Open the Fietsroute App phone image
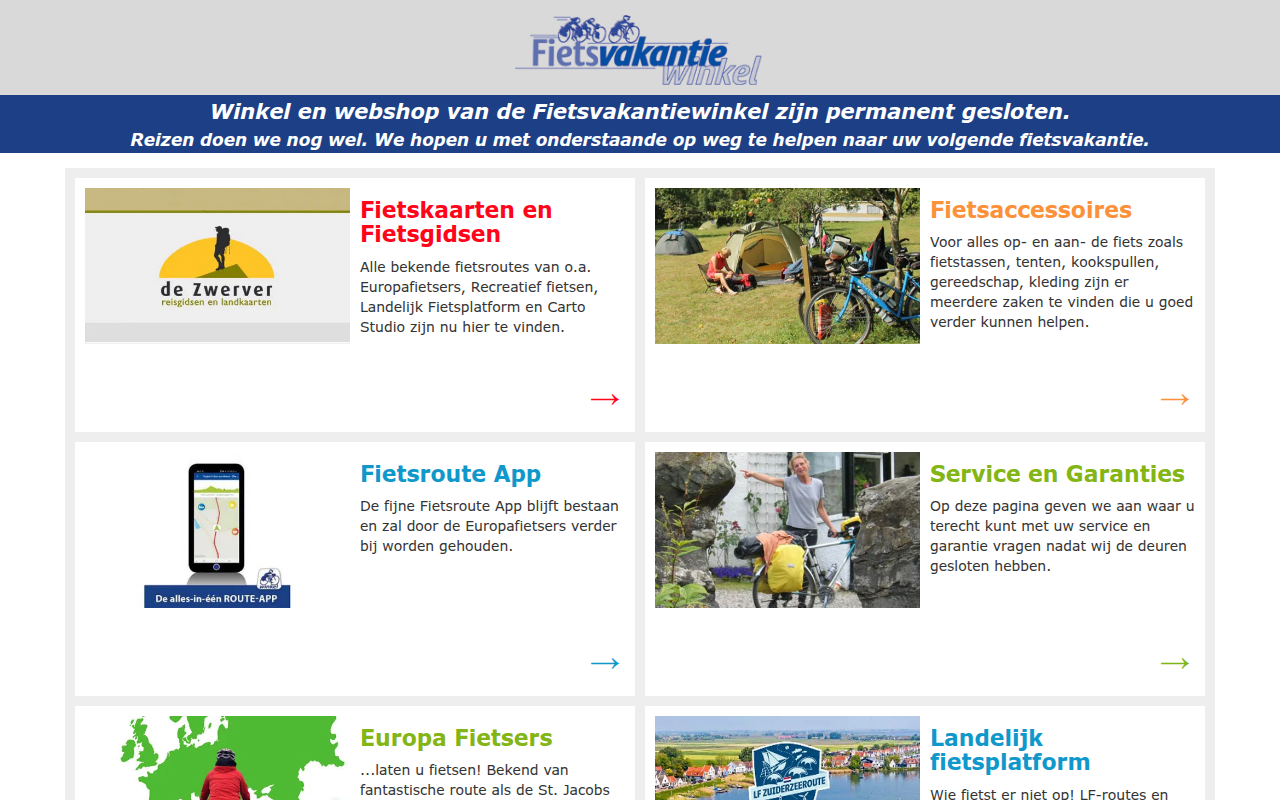This screenshot has width=1280, height=800. coord(217,530)
